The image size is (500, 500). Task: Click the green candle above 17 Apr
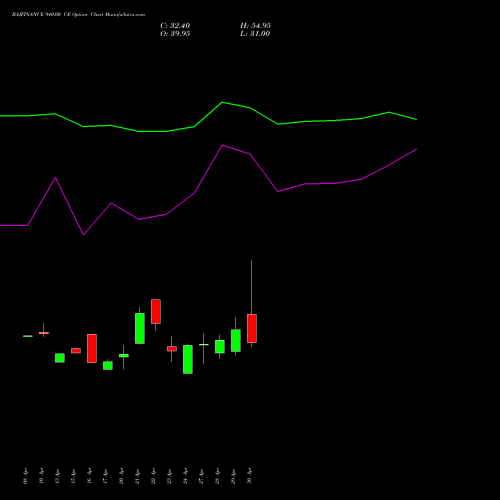108,366
